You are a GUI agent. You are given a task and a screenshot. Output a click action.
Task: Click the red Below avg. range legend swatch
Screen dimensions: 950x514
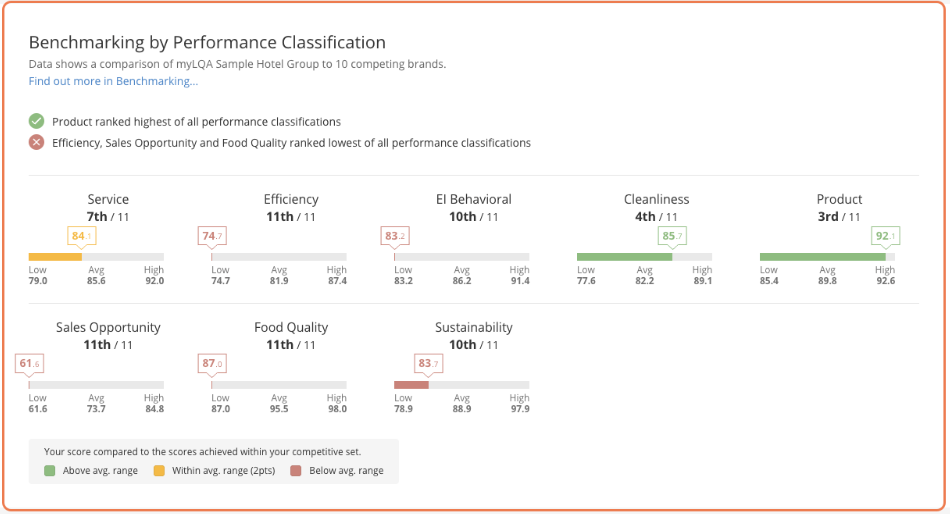click(296, 470)
